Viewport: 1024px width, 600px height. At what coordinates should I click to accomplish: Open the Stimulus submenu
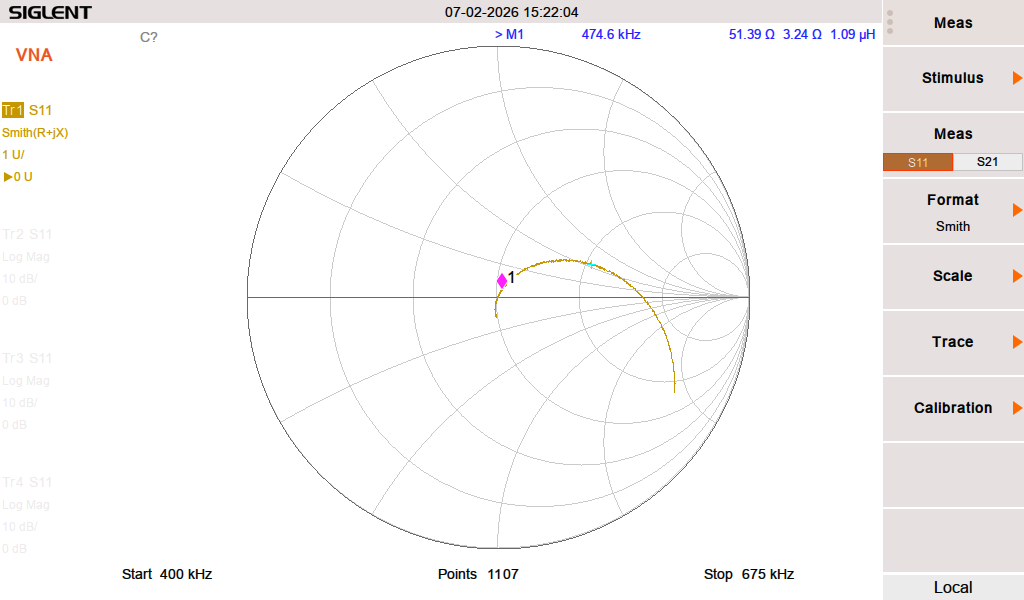point(953,78)
